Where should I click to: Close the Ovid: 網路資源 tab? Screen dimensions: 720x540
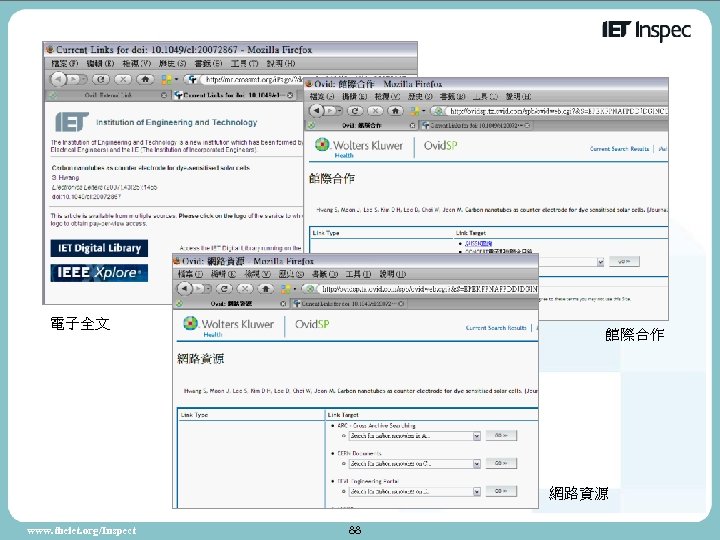(283, 304)
